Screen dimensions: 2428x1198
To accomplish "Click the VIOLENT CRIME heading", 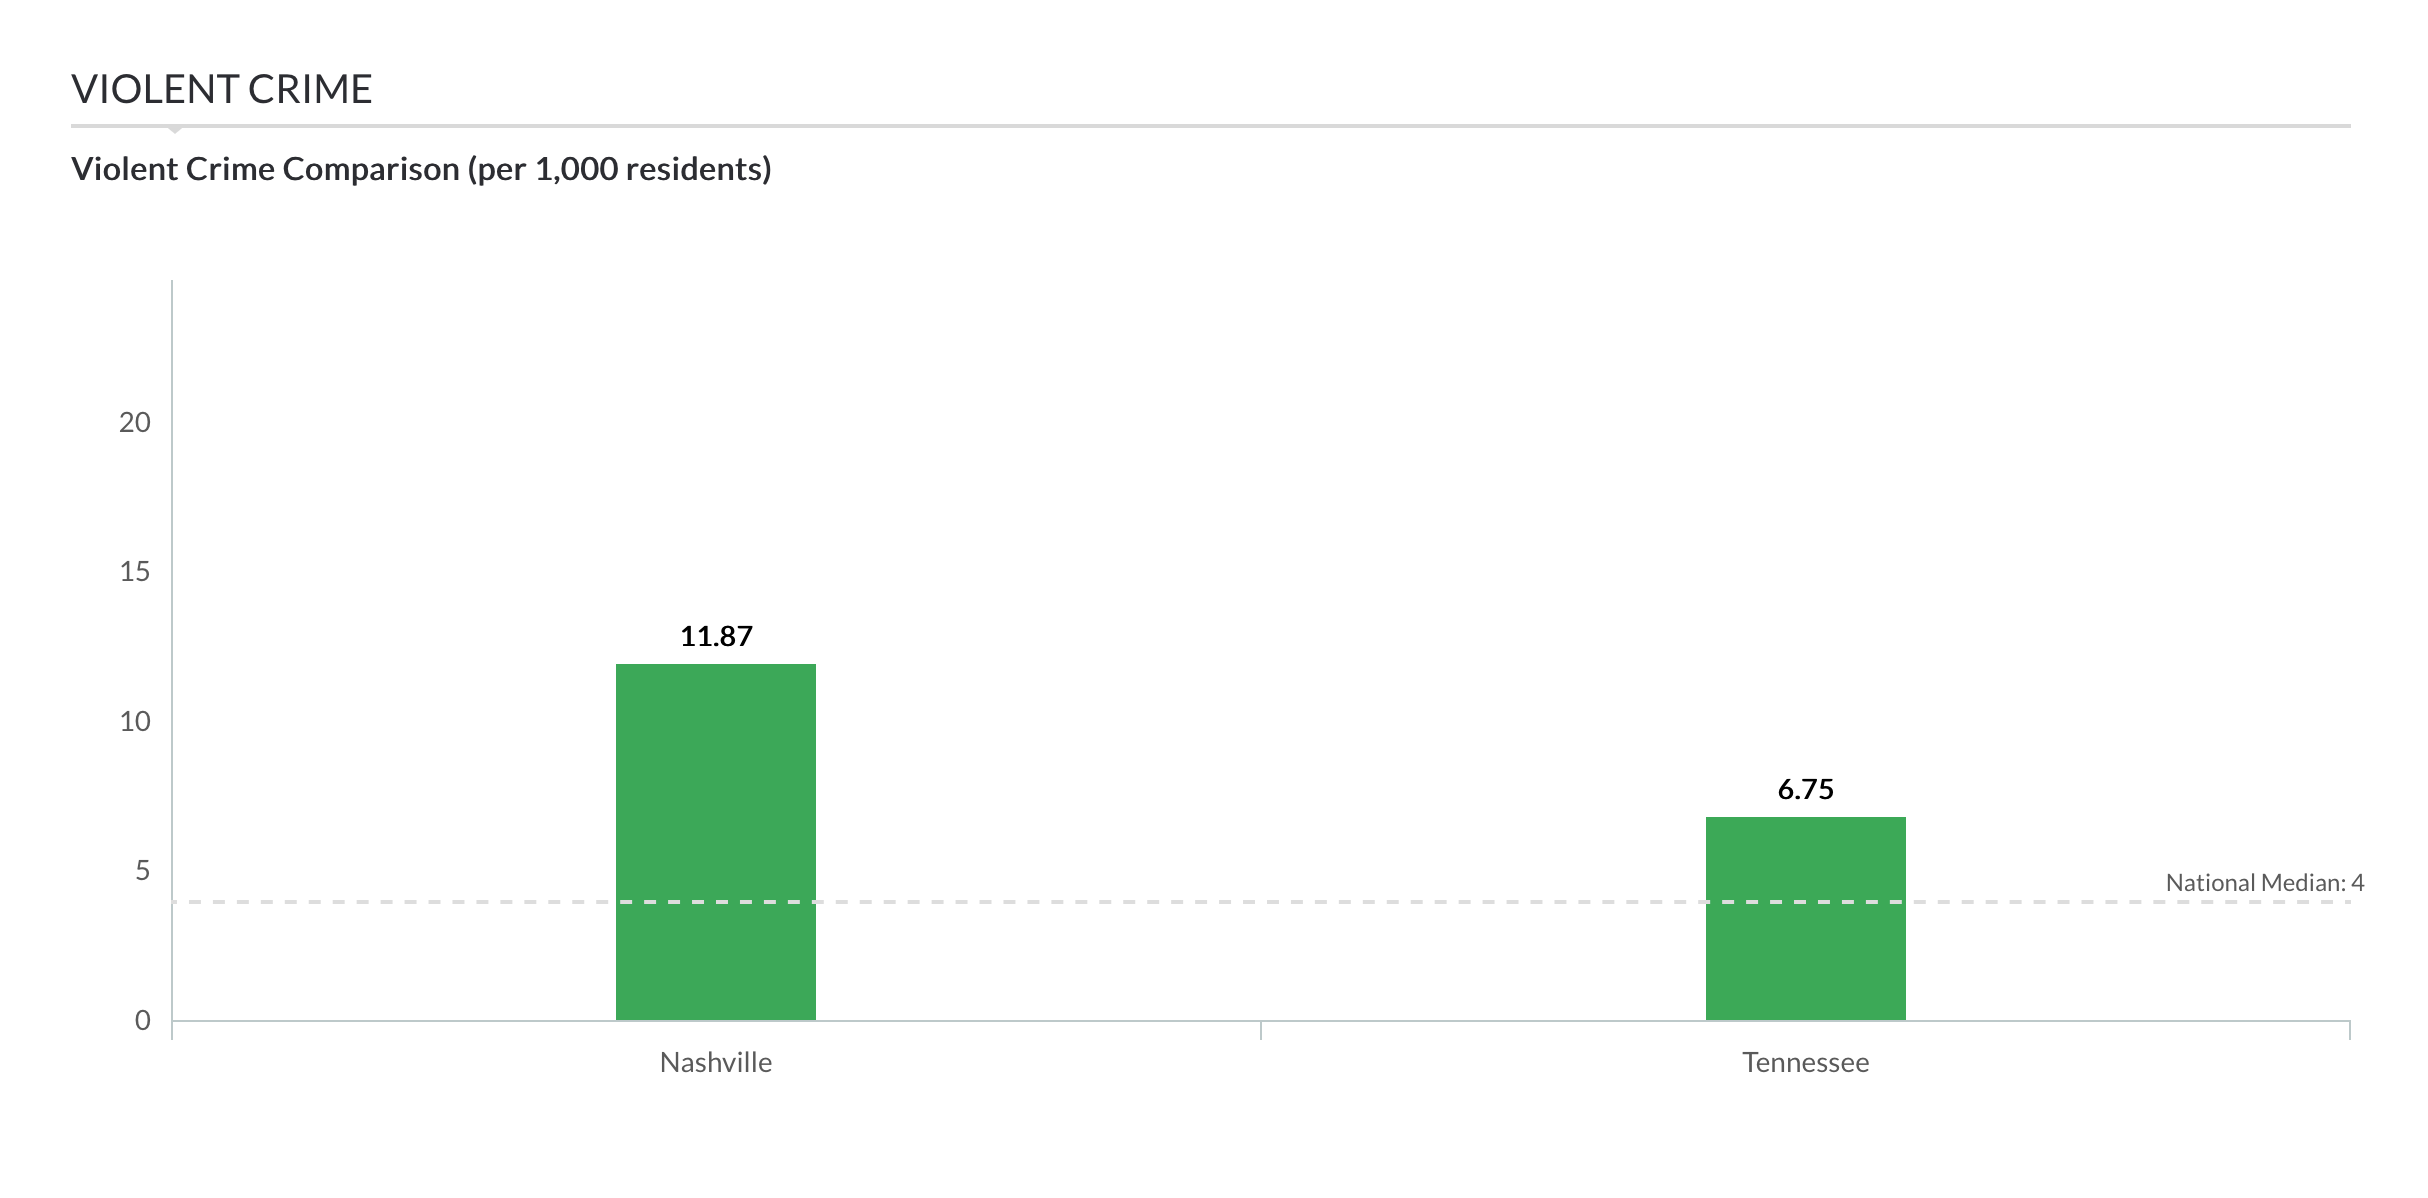I will click(222, 89).
